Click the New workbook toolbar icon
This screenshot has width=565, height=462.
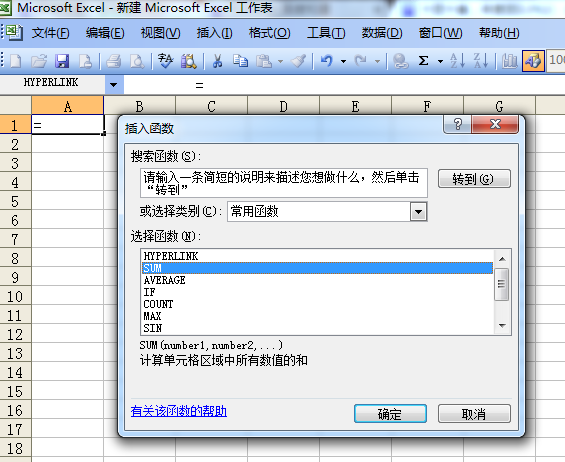tap(15, 61)
